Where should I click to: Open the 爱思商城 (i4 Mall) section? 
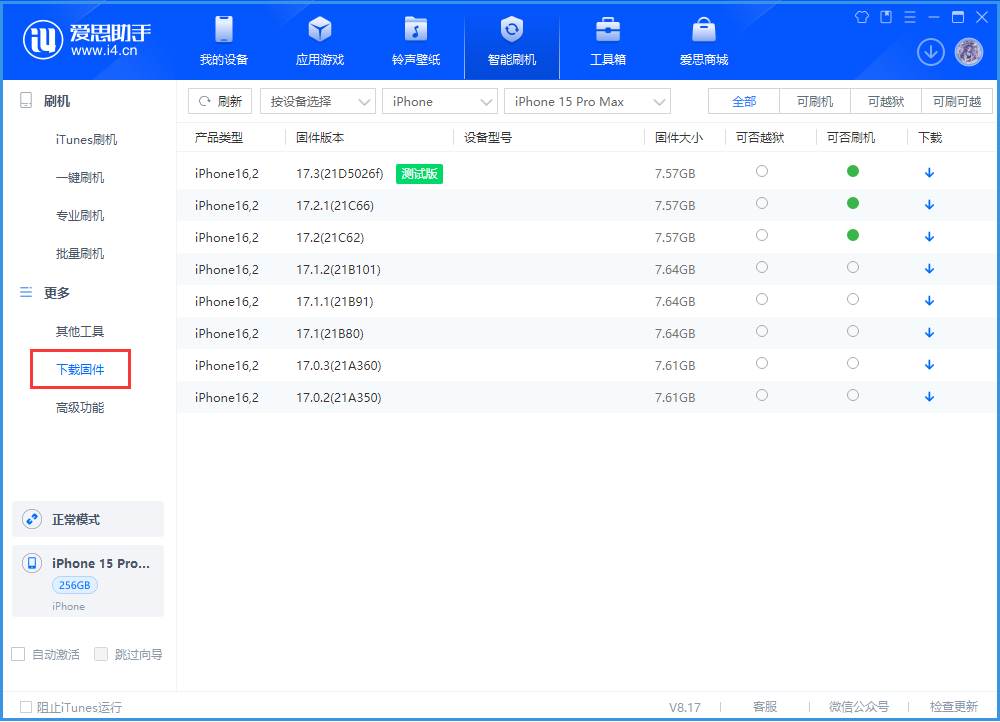coord(703,42)
